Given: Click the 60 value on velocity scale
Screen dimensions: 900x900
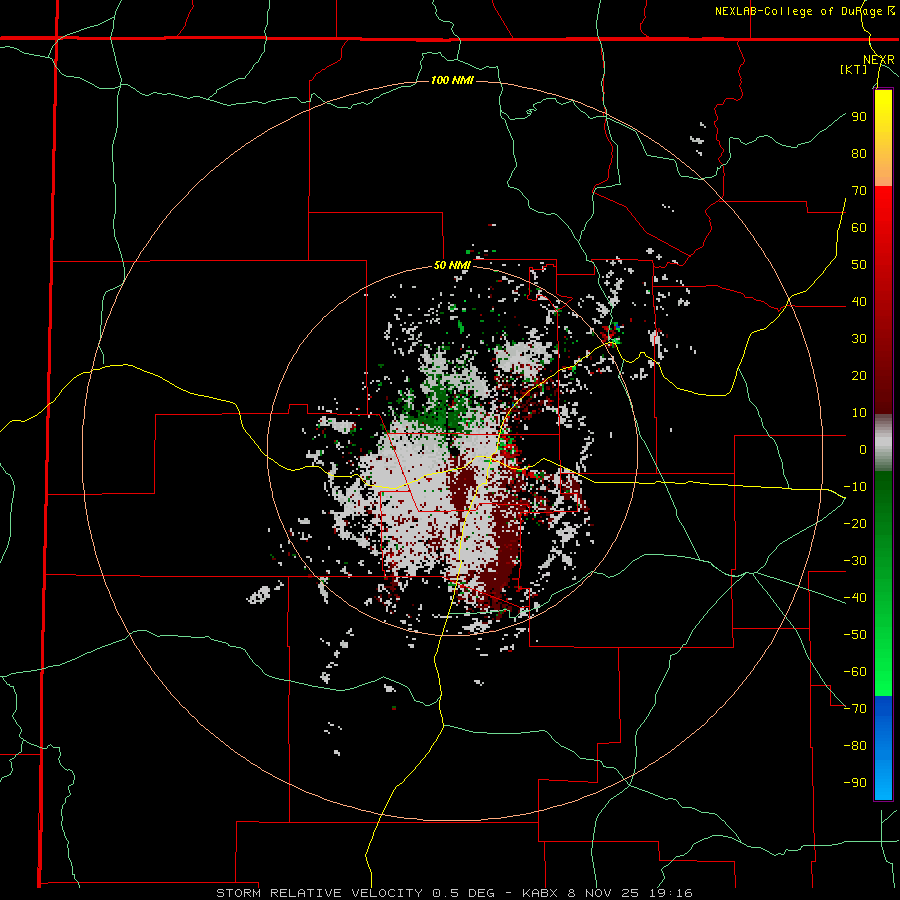Looking at the screenshot, I should pos(859,228).
